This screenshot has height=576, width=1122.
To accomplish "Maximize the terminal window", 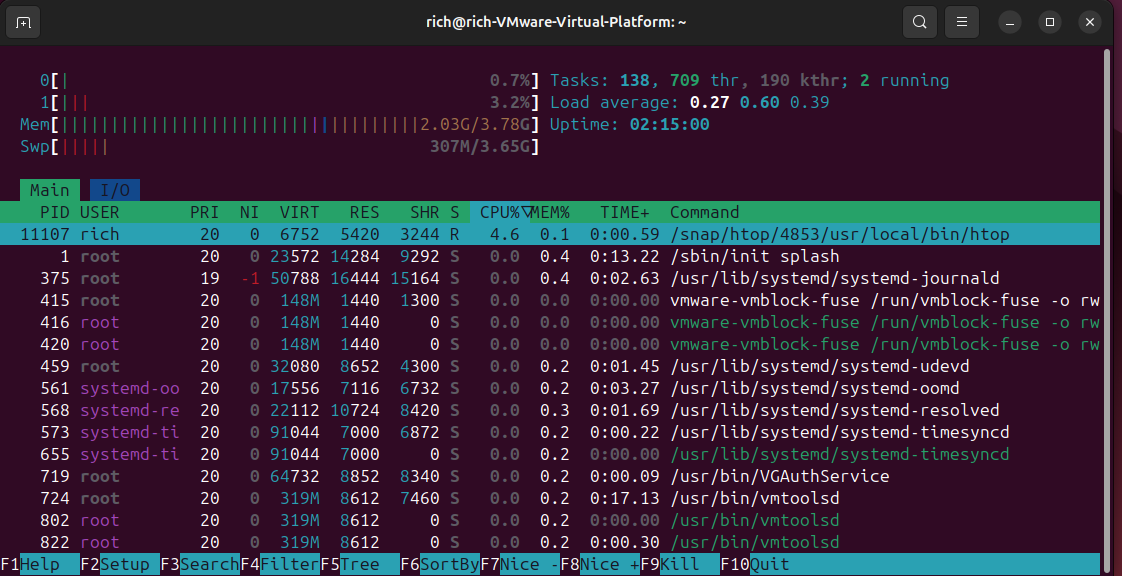I will point(1050,22).
